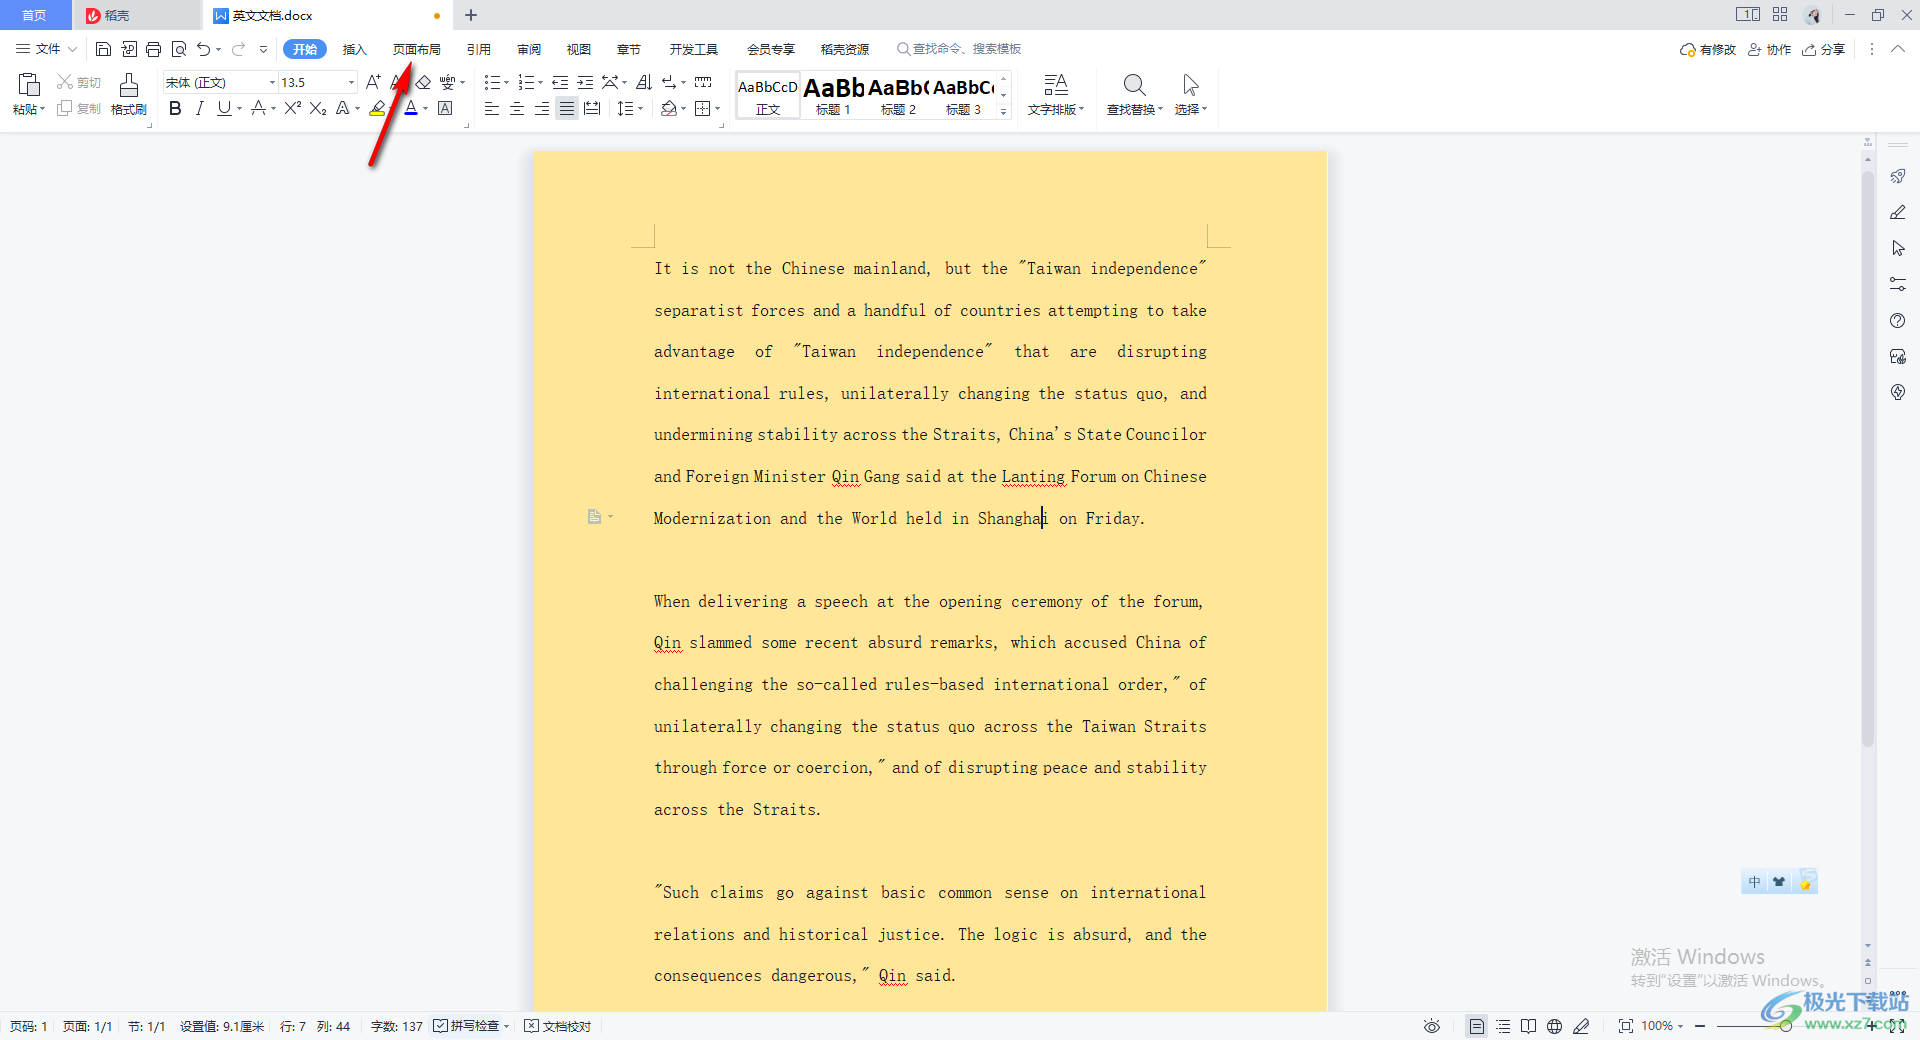Toggle eye protection mode in status bar
This screenshot has width=1920, height=1040.
pyautogui.click(x=1432, y=1026)
